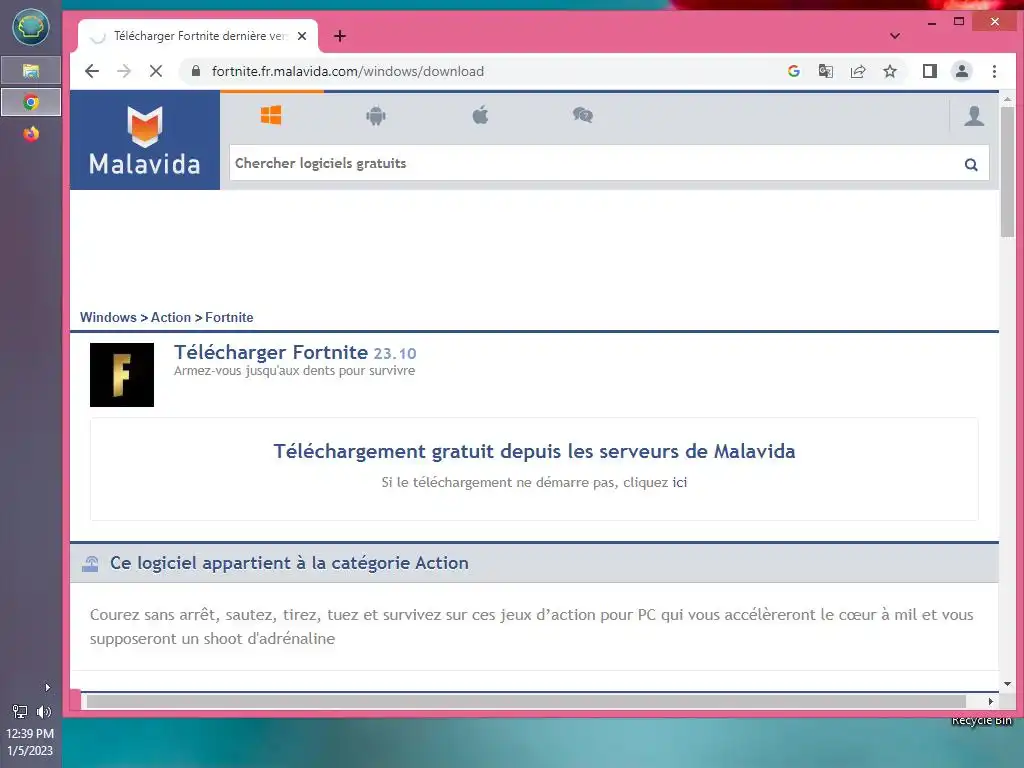Open Google icon in address bar
The width and height of the screenshot is (1024, 768).
tap(793, 71)
